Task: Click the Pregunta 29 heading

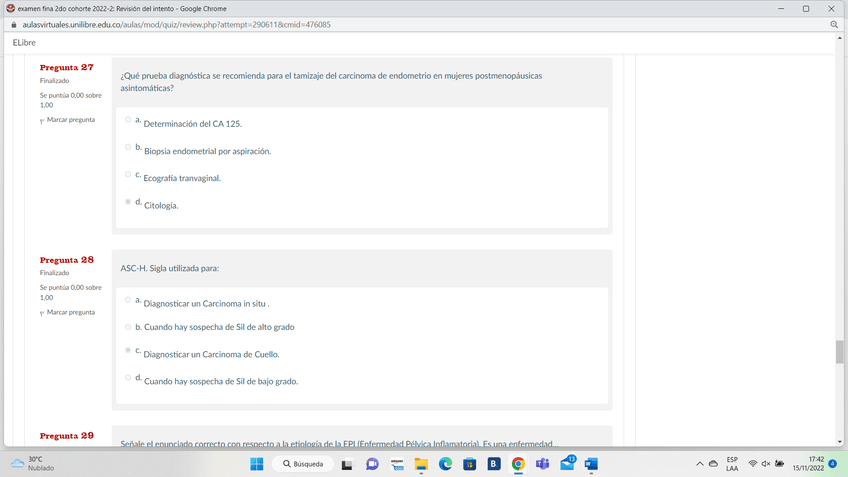Action: (67, 436)
